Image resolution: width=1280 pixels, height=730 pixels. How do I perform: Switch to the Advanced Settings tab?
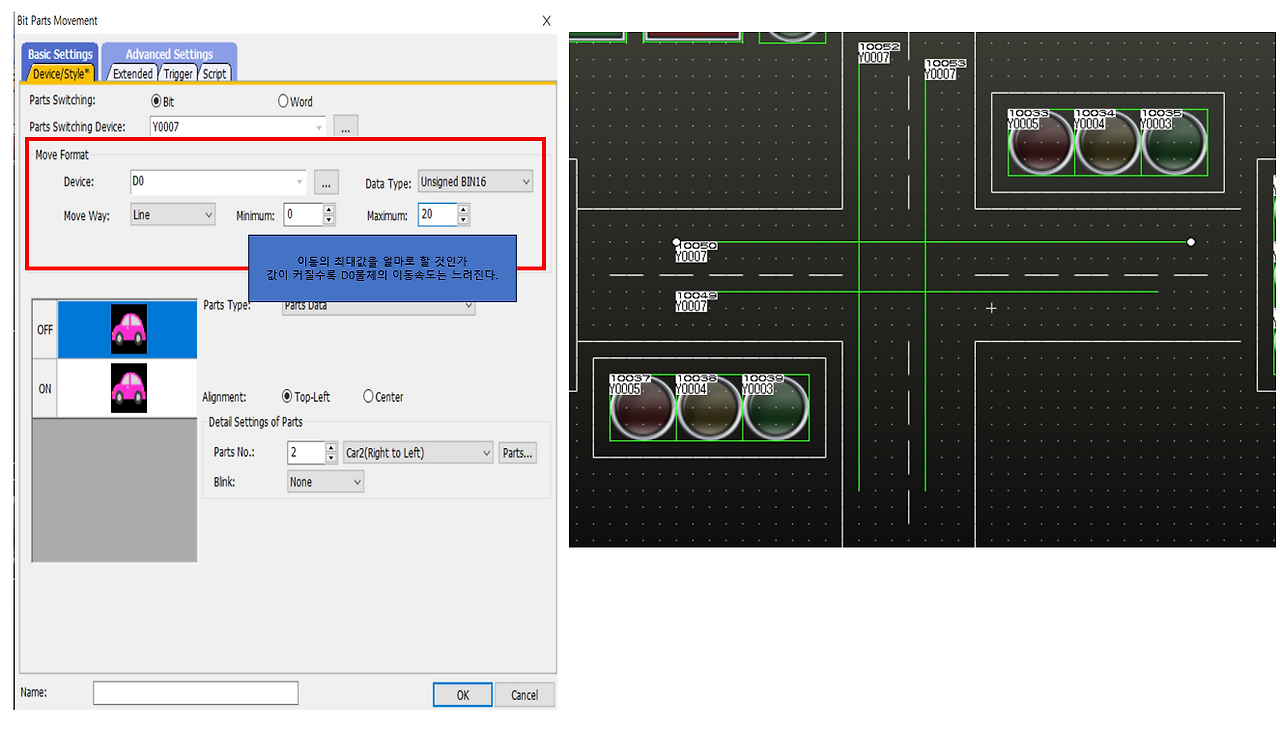click(168, 54)
